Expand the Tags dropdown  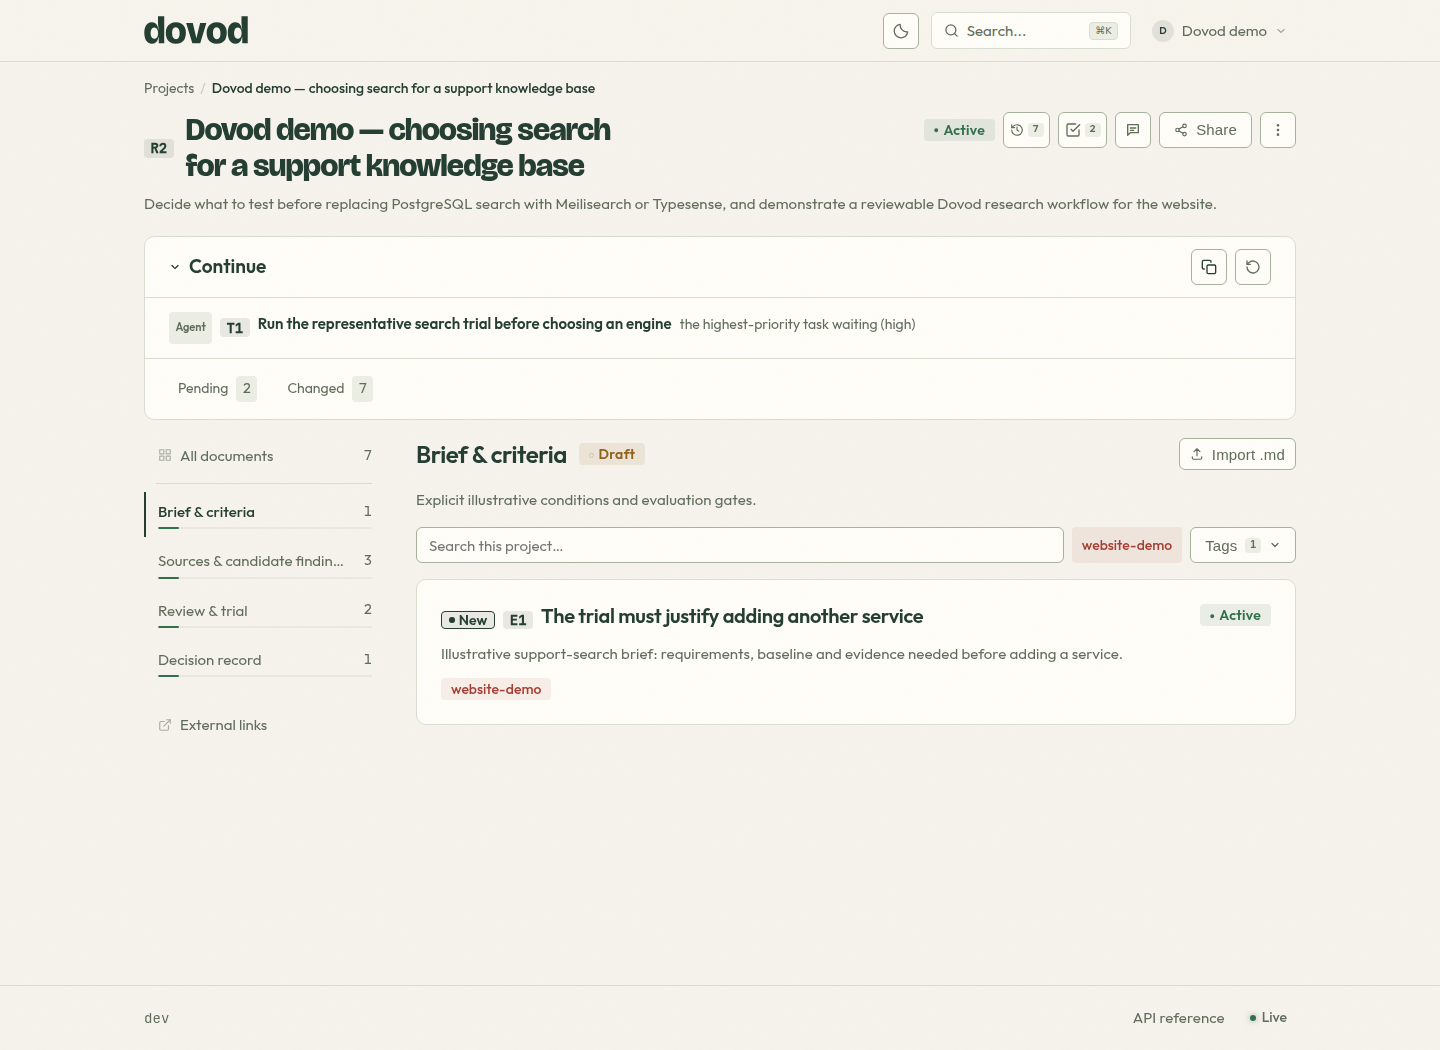[1243, 545]
